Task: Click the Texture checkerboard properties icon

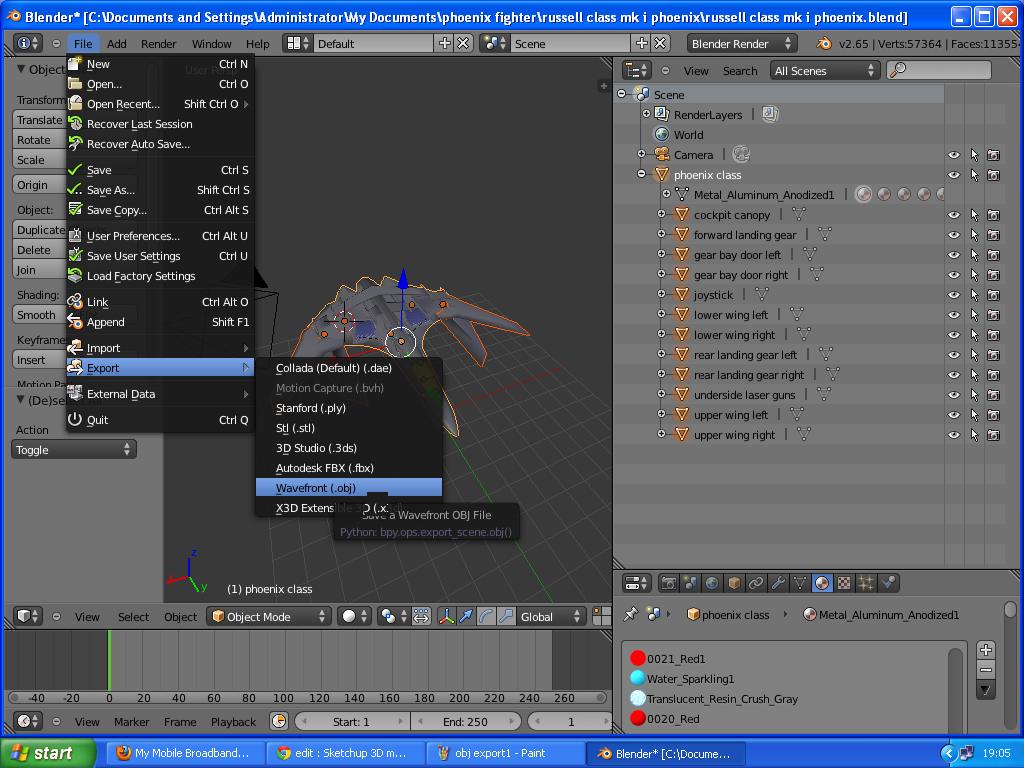Action: coord(844,583)
